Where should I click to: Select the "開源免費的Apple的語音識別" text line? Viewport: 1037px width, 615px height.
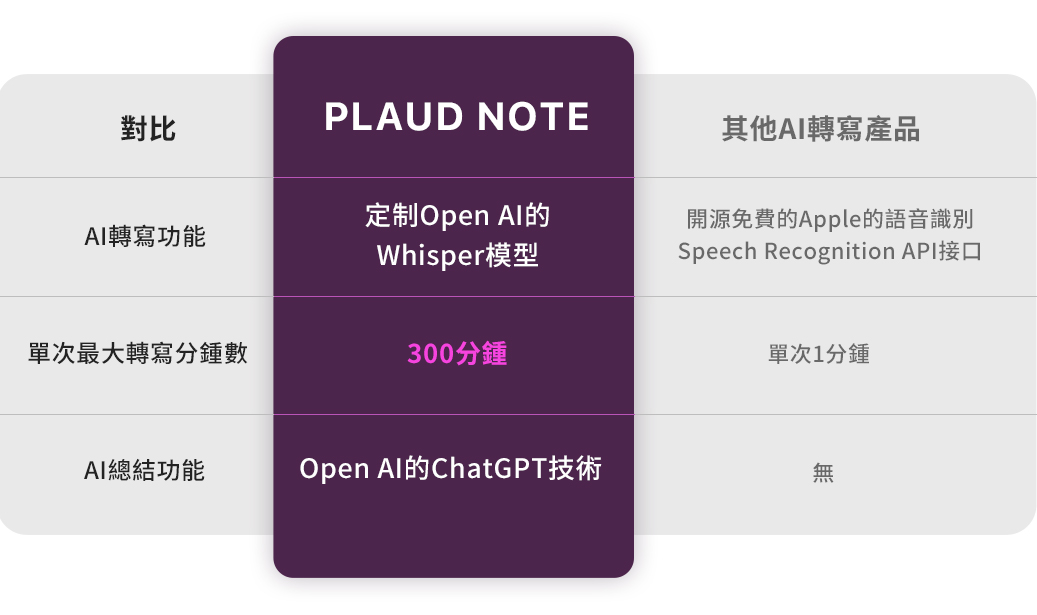[x=830, y=219]
